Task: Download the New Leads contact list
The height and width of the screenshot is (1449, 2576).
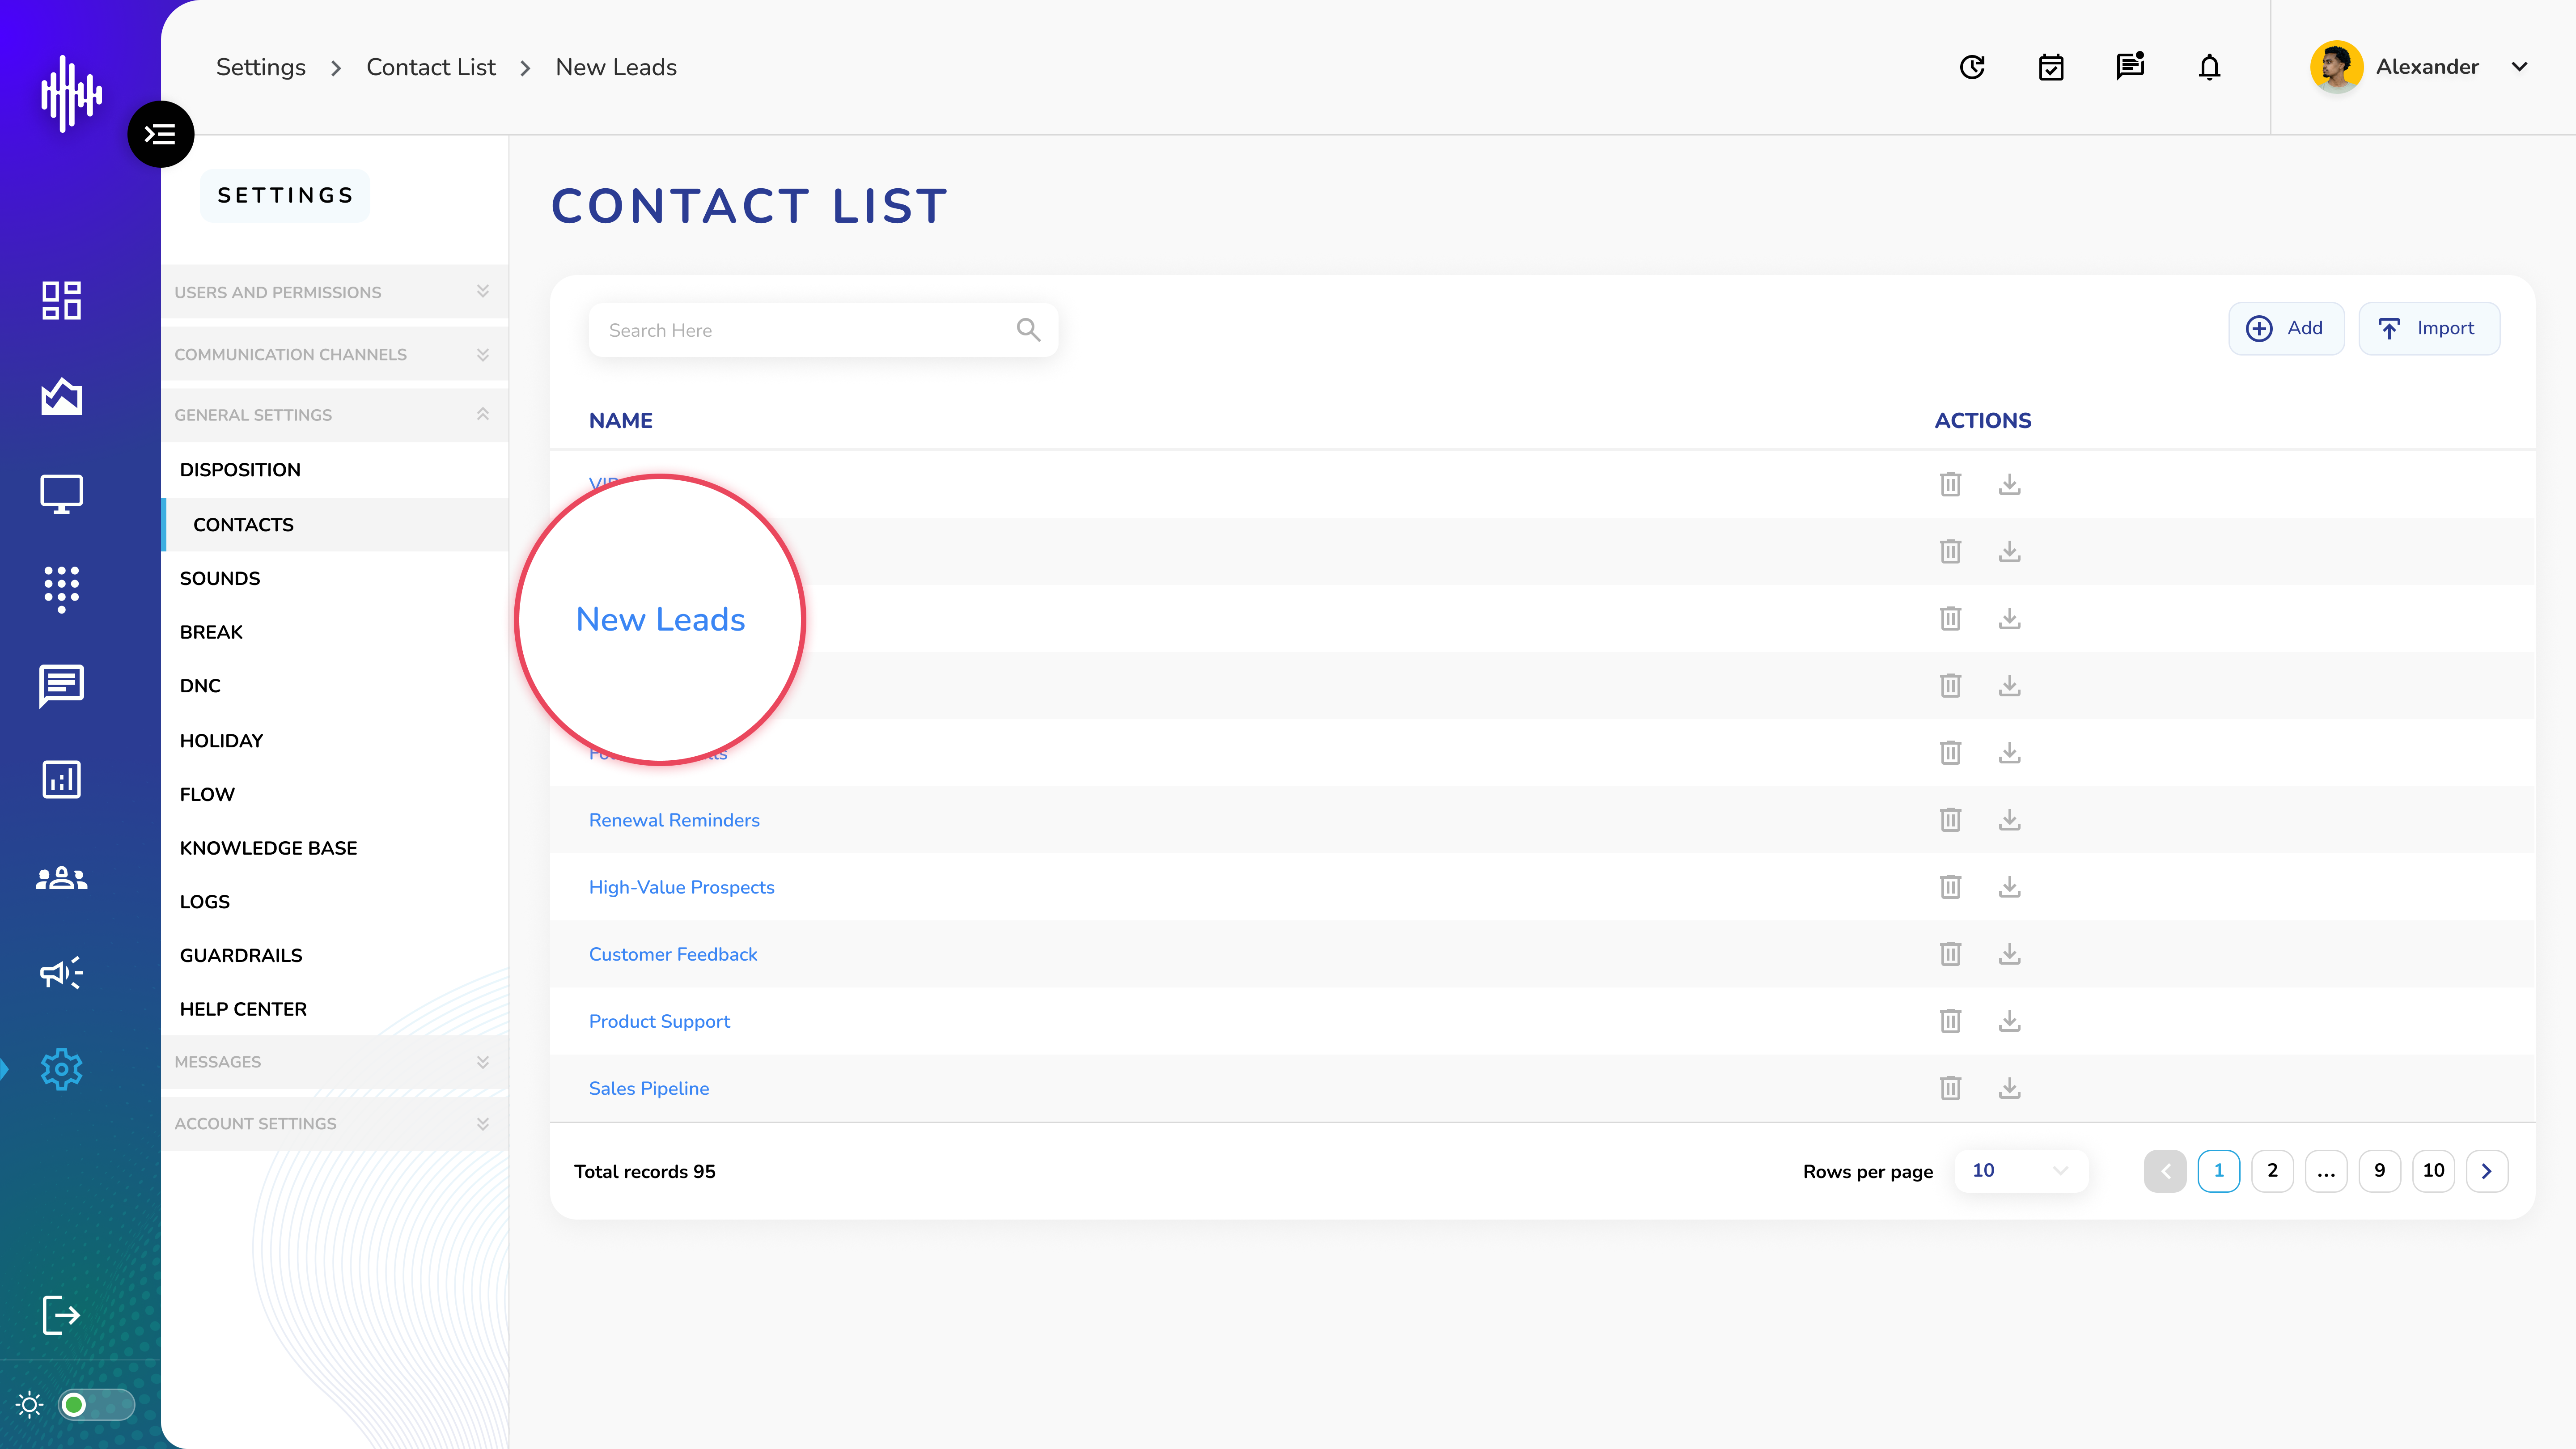Action: pos(2010,618)
